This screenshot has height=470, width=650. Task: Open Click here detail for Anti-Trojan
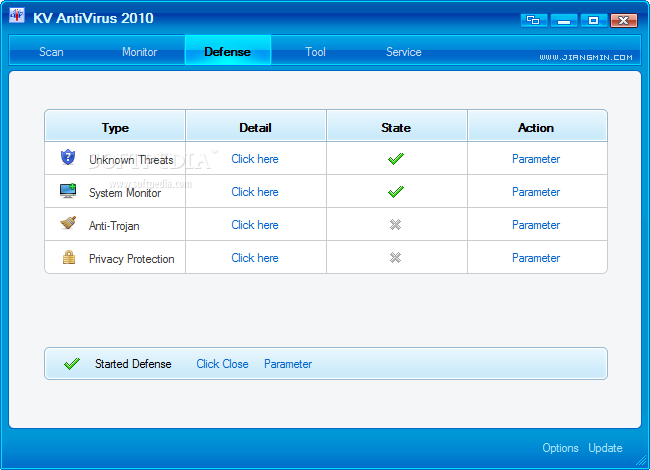255,225
